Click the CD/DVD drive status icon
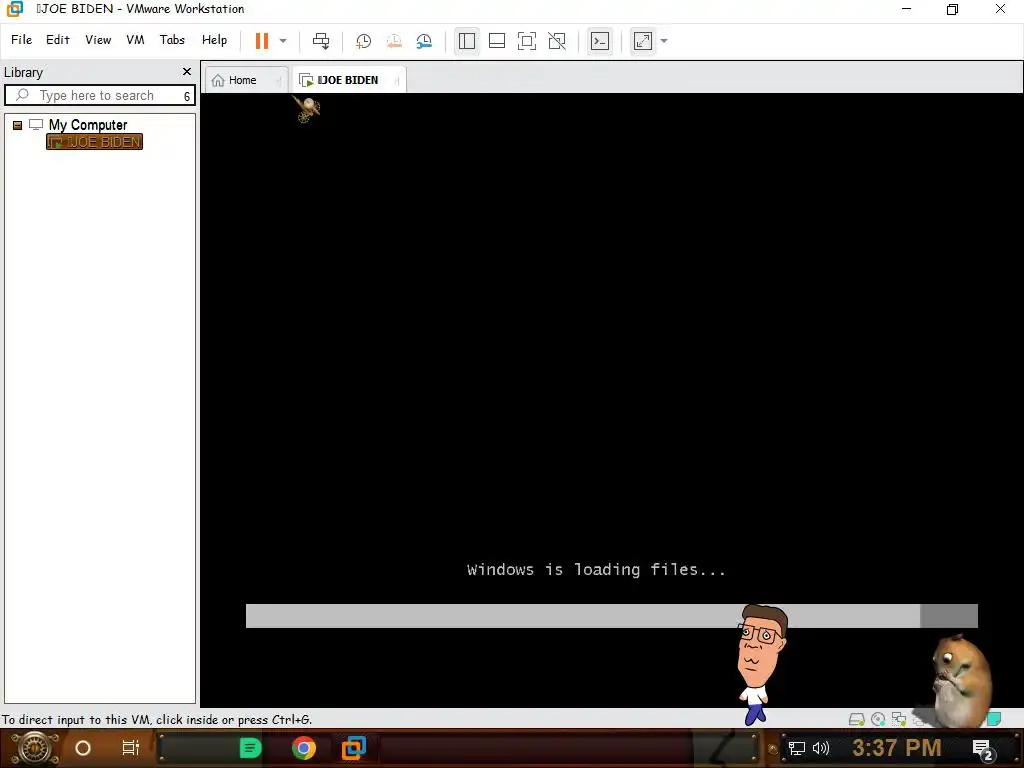Image resolution: width=1024 pixels, height=768 pixels. [x=878, y=719]
